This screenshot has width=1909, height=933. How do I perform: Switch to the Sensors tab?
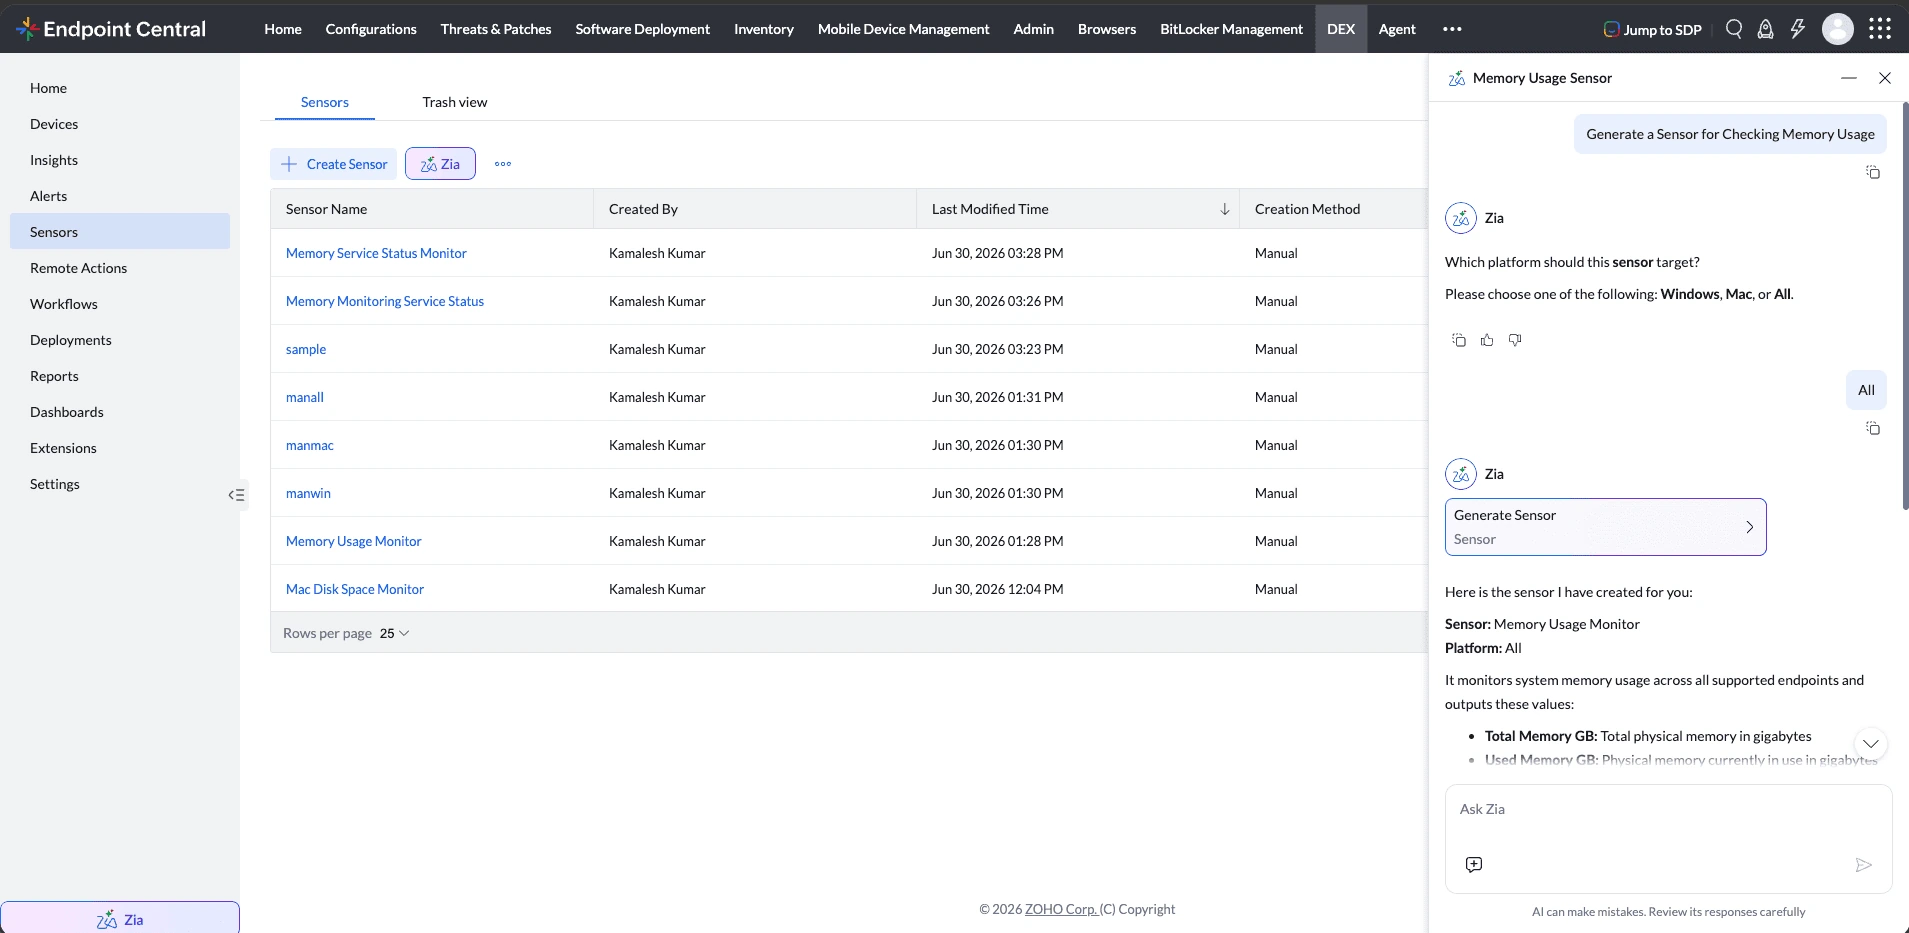(325, 102)
